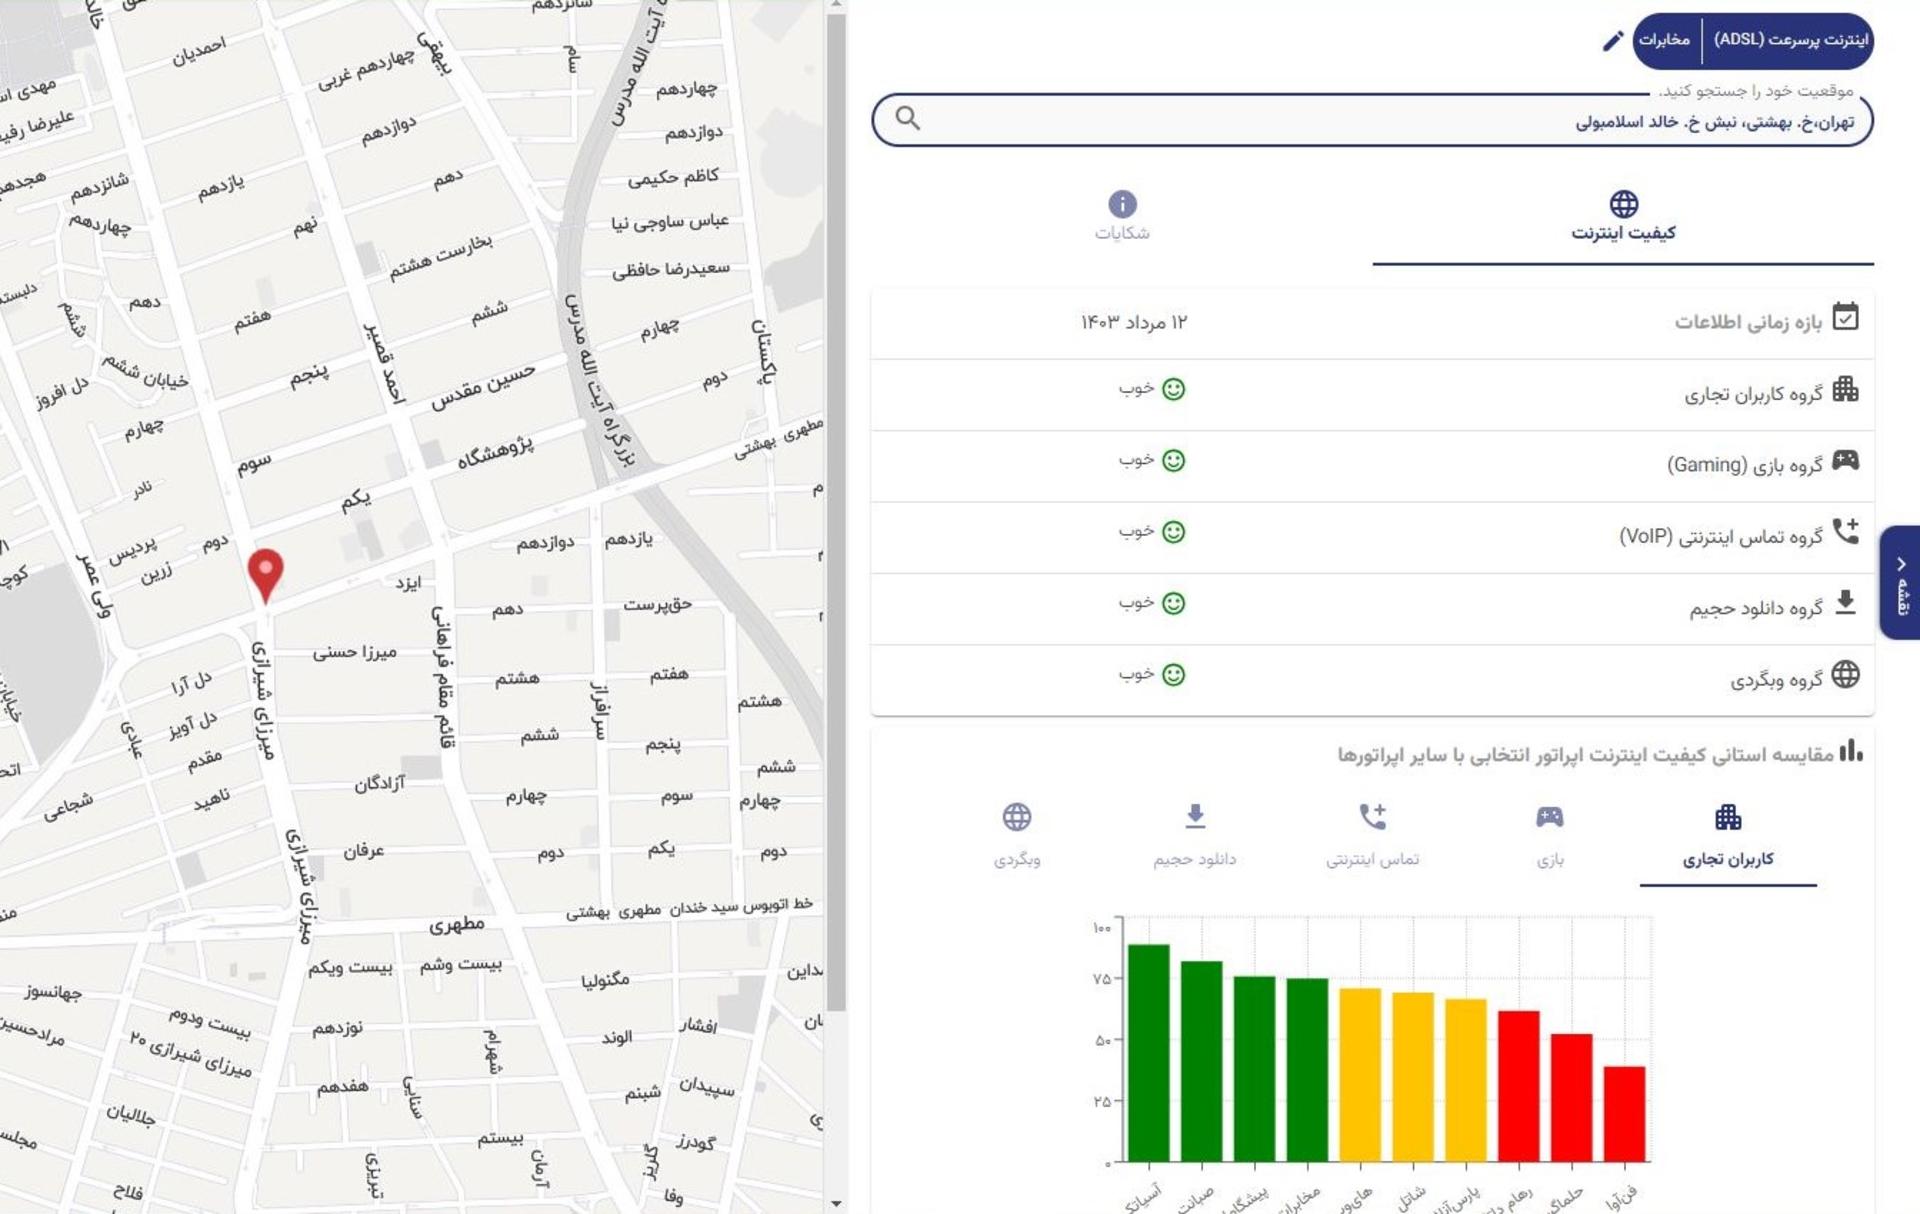Viewport: 1920px width, 1214px height.
Task: Select the تماس اینترنتی comparison tab
Action: pos(1372,836)
